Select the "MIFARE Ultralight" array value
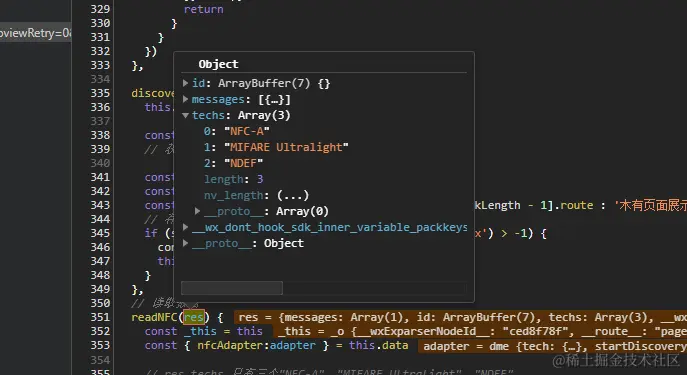 tap(286, 147)
